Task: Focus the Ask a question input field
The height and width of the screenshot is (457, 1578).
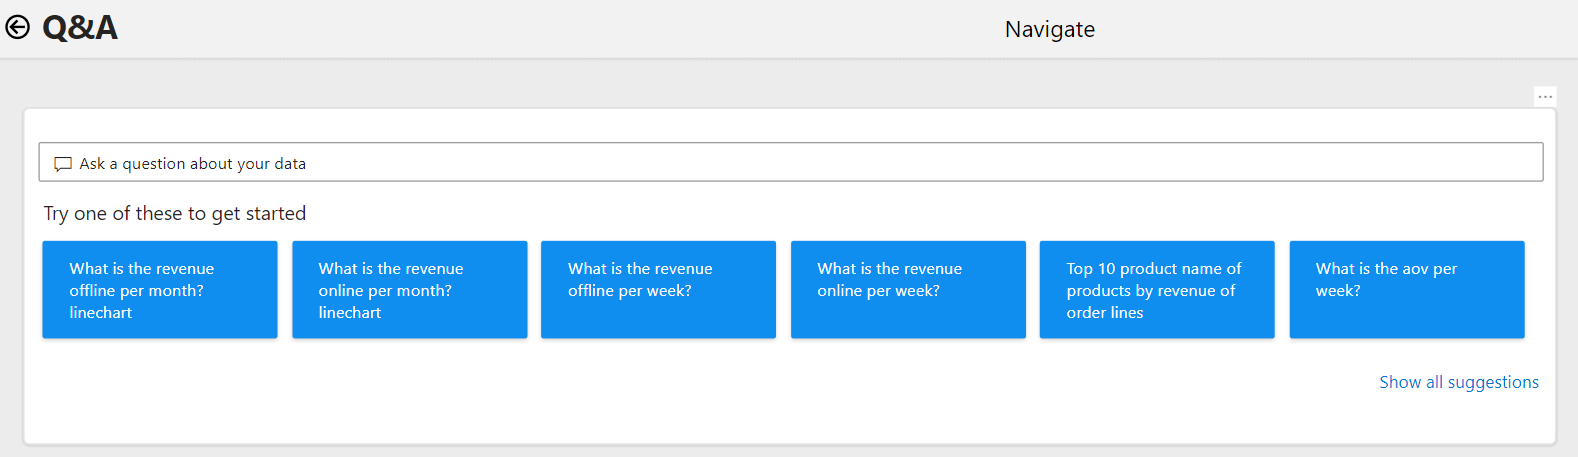Action: click(x=790, y=162)
